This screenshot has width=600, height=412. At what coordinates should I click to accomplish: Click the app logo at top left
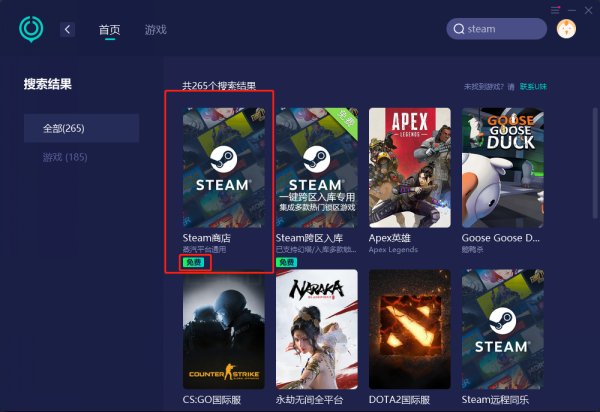(x=31, y=29)
